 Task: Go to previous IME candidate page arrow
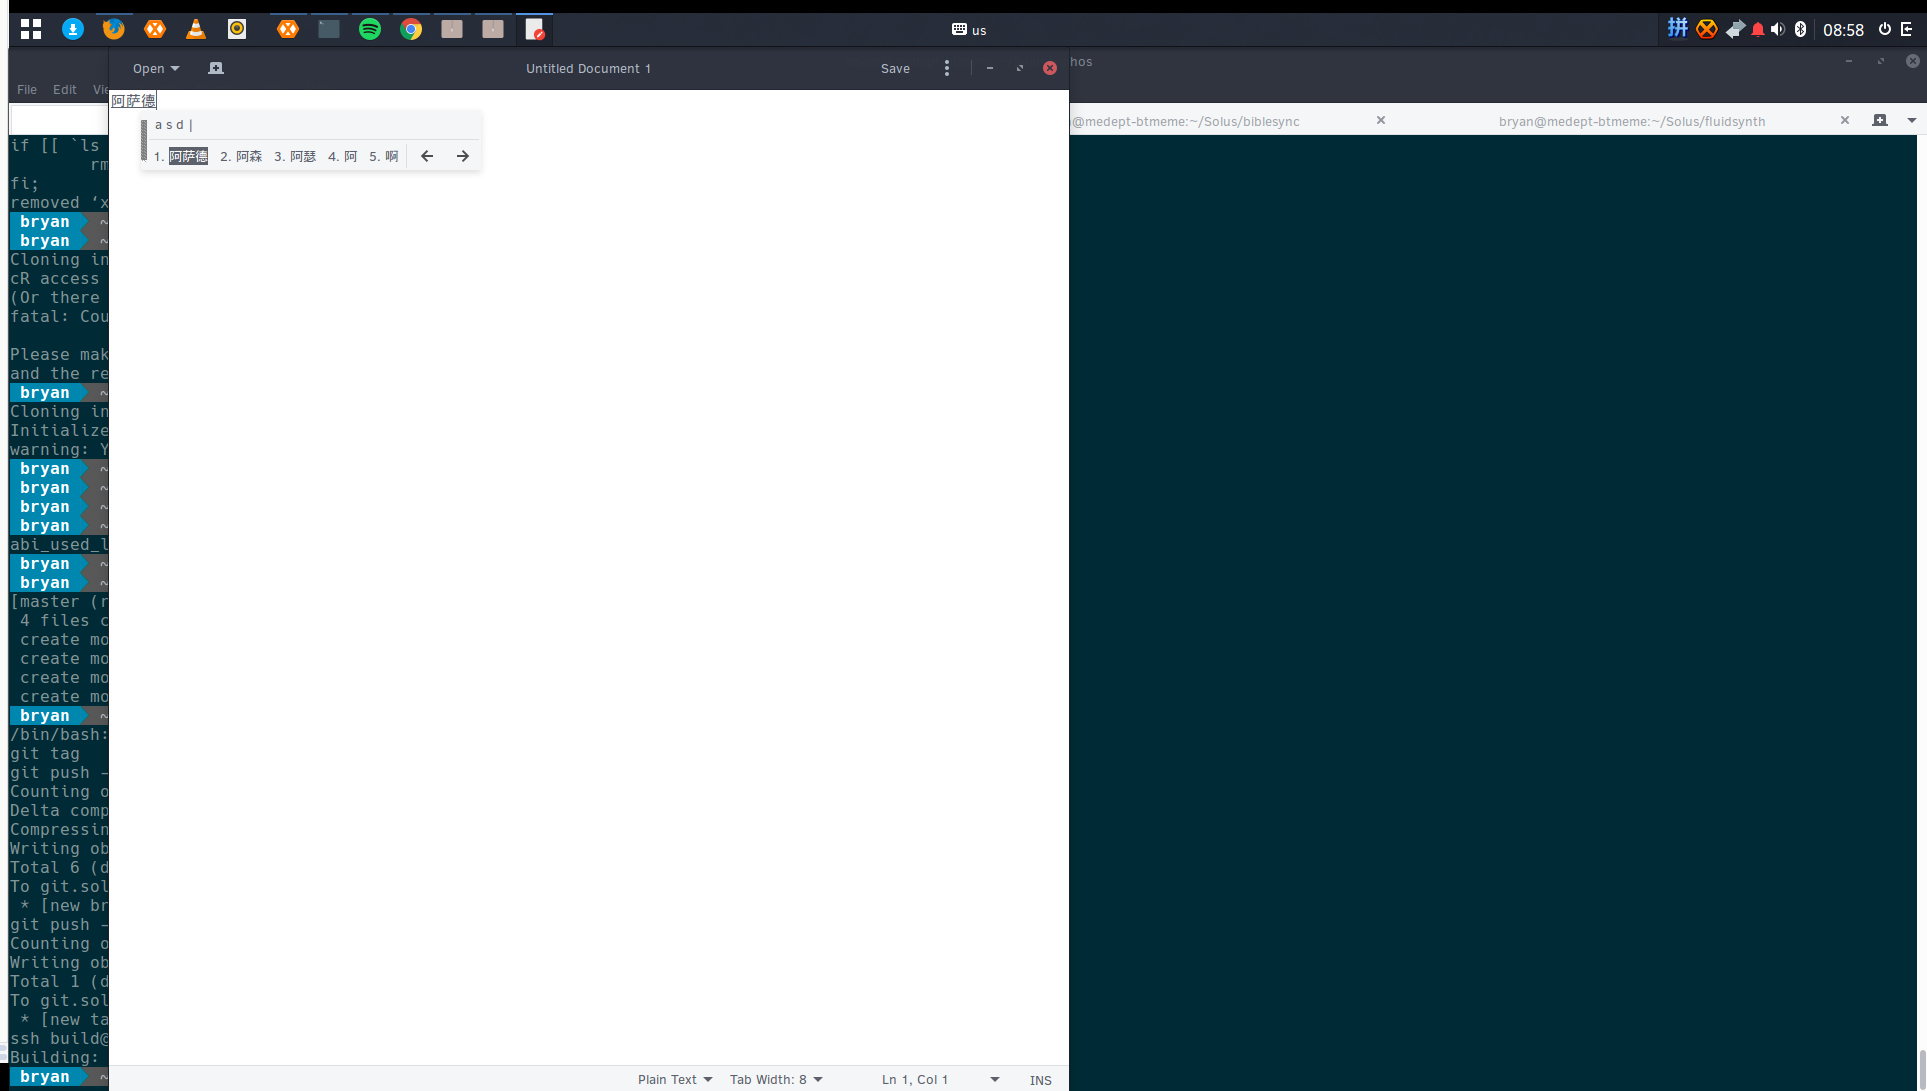coord(427,156)
